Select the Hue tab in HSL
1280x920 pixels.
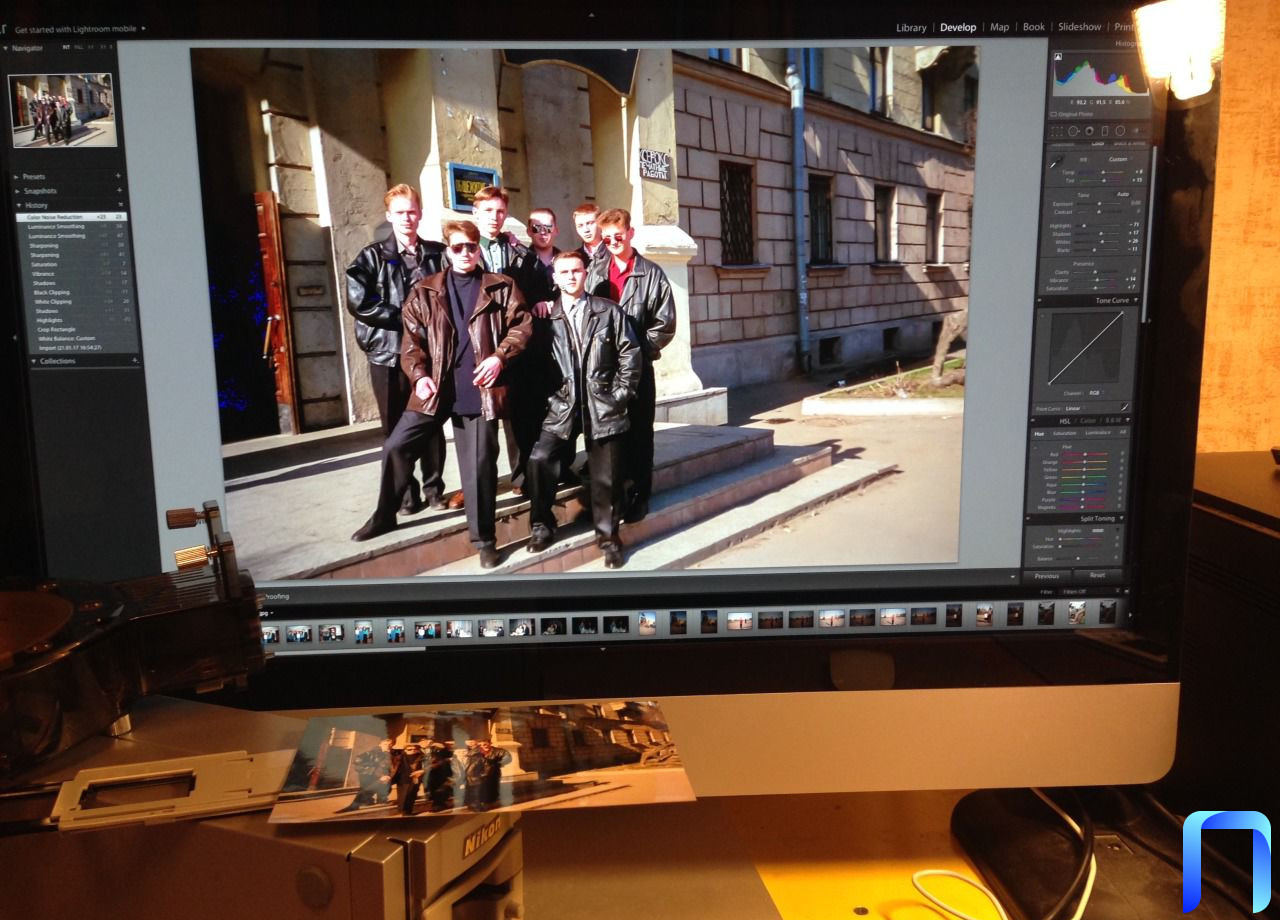pyautogui.click(x=1039, y=433)
